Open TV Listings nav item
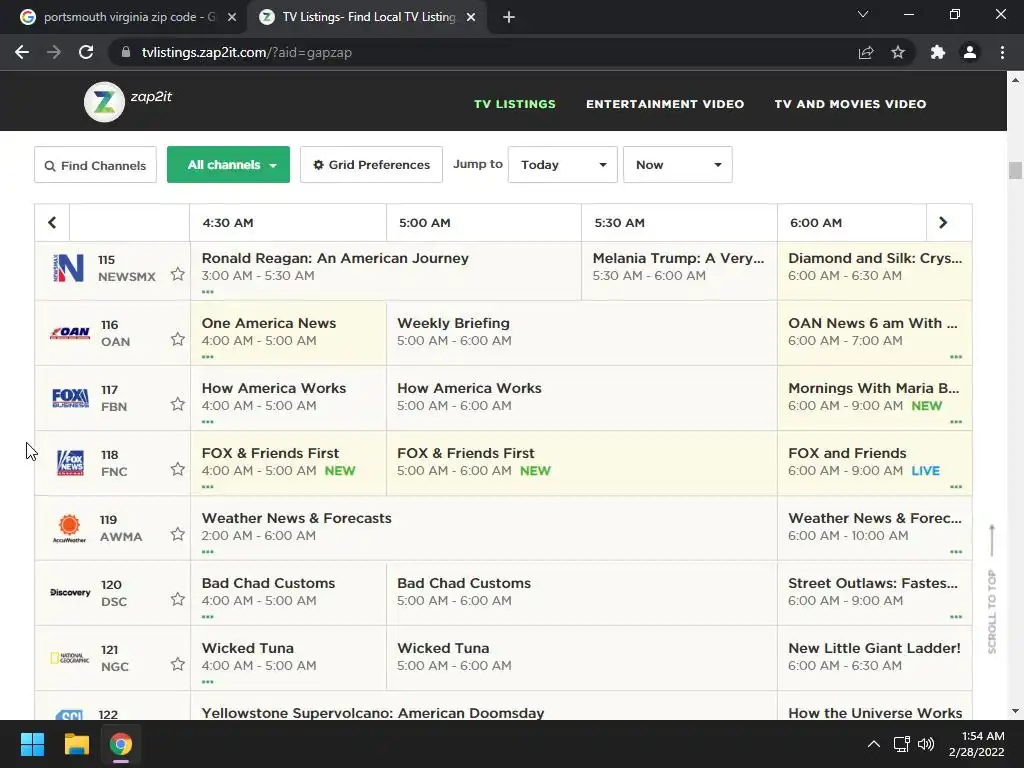Image resolution: width=1024 pixels, height=768 pixels. click(515, 104)
